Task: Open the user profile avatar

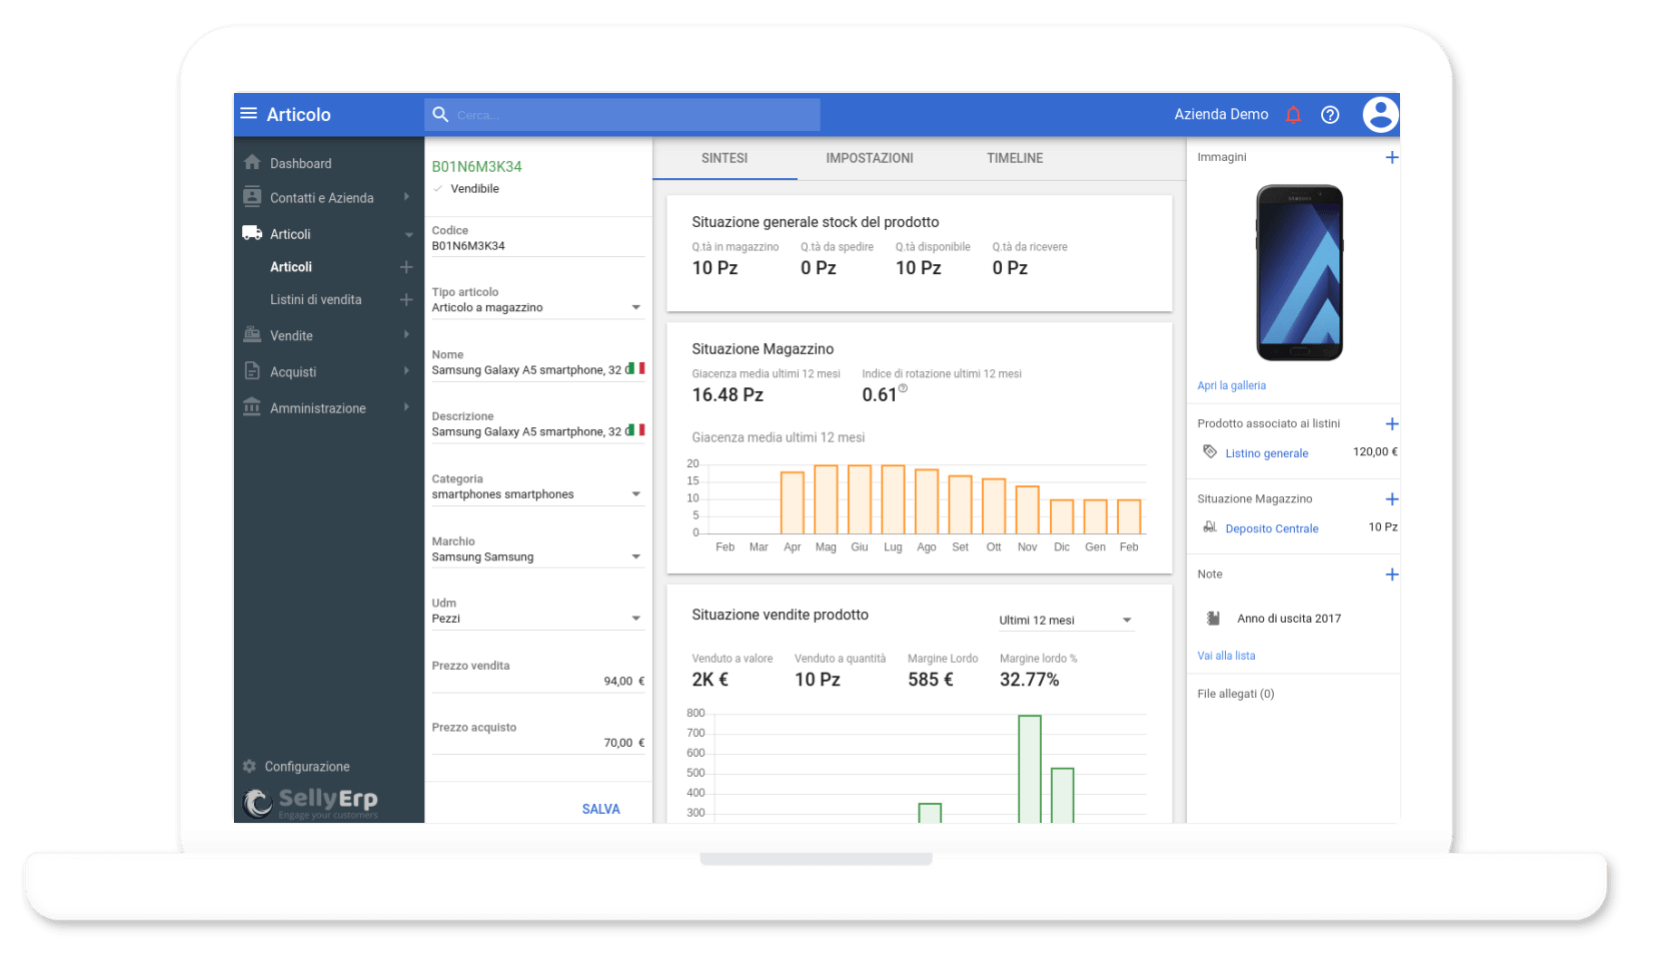Action: click(x=1380, y=115)
